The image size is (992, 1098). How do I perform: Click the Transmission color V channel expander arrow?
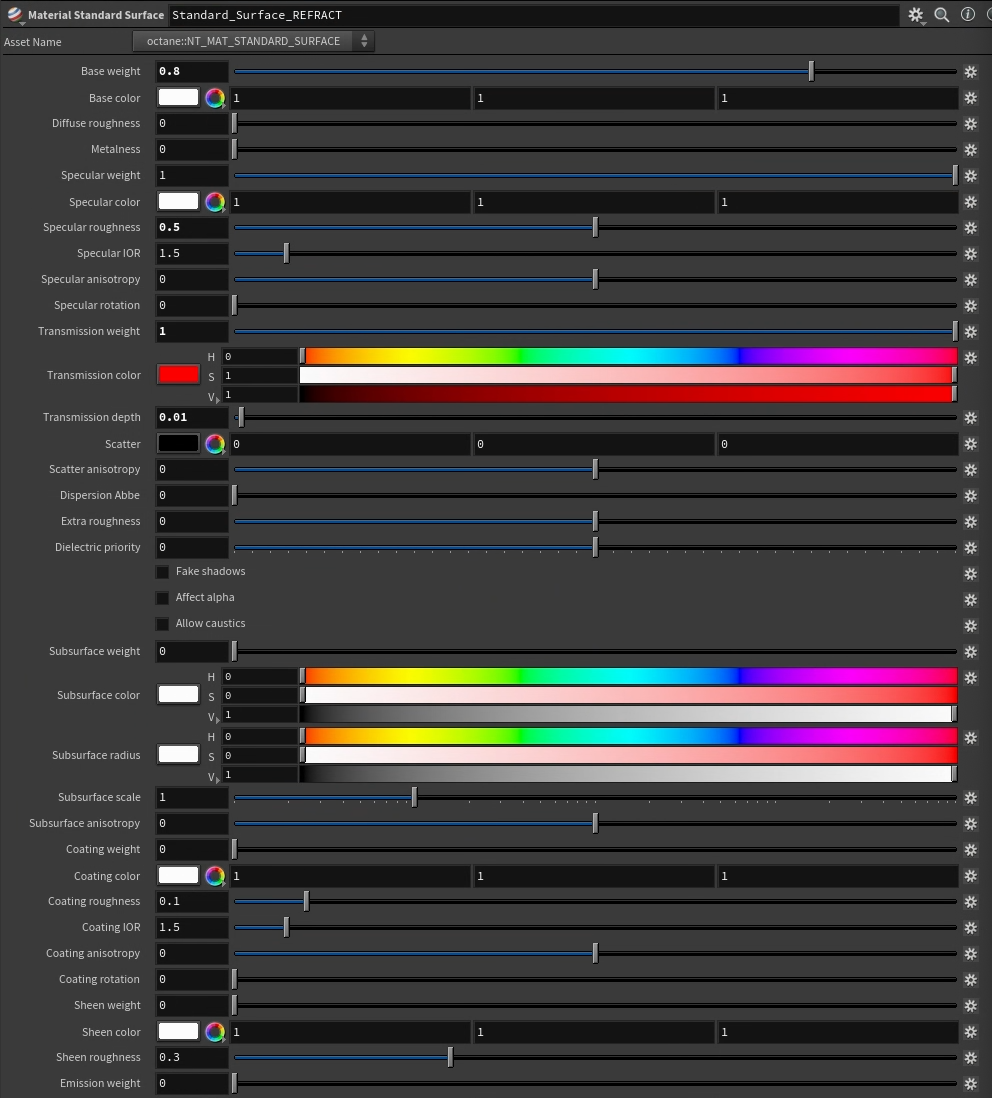coord(218,399)
